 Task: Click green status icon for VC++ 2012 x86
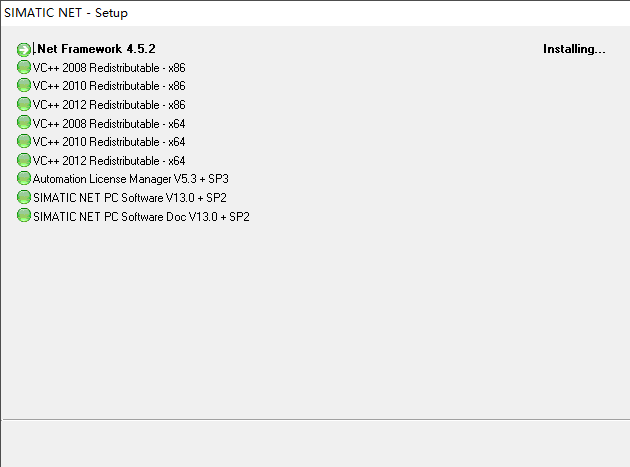pyautogui.click(x=24, y=104)
